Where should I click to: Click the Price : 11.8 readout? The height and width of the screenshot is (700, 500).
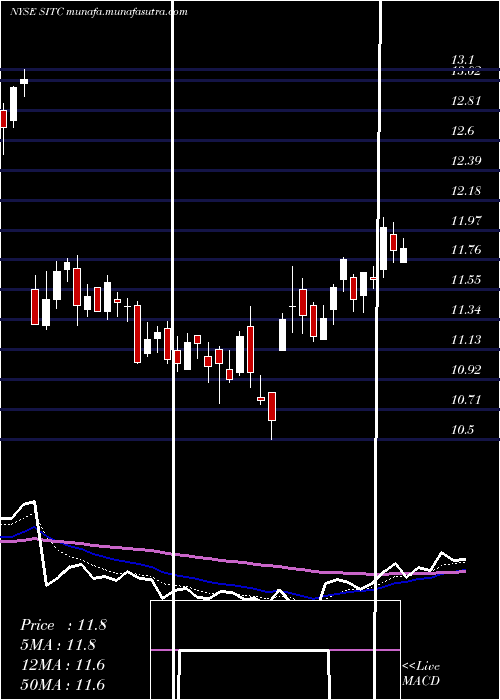[63, 625]
